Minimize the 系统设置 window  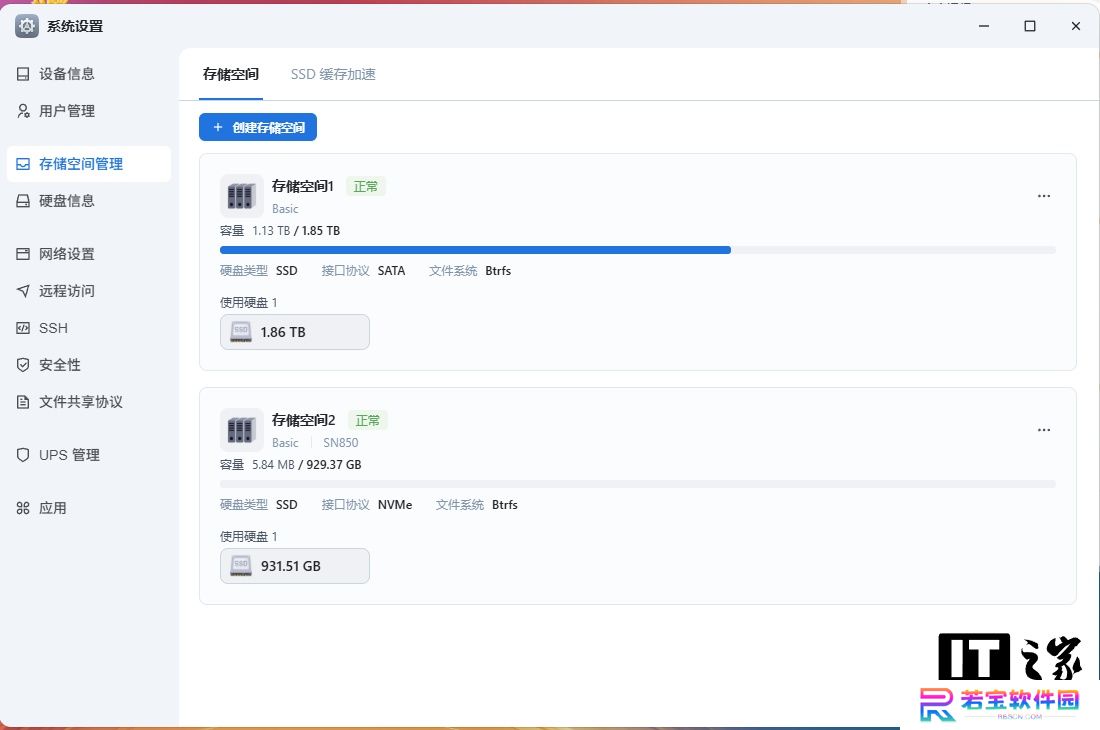[984, 26]
